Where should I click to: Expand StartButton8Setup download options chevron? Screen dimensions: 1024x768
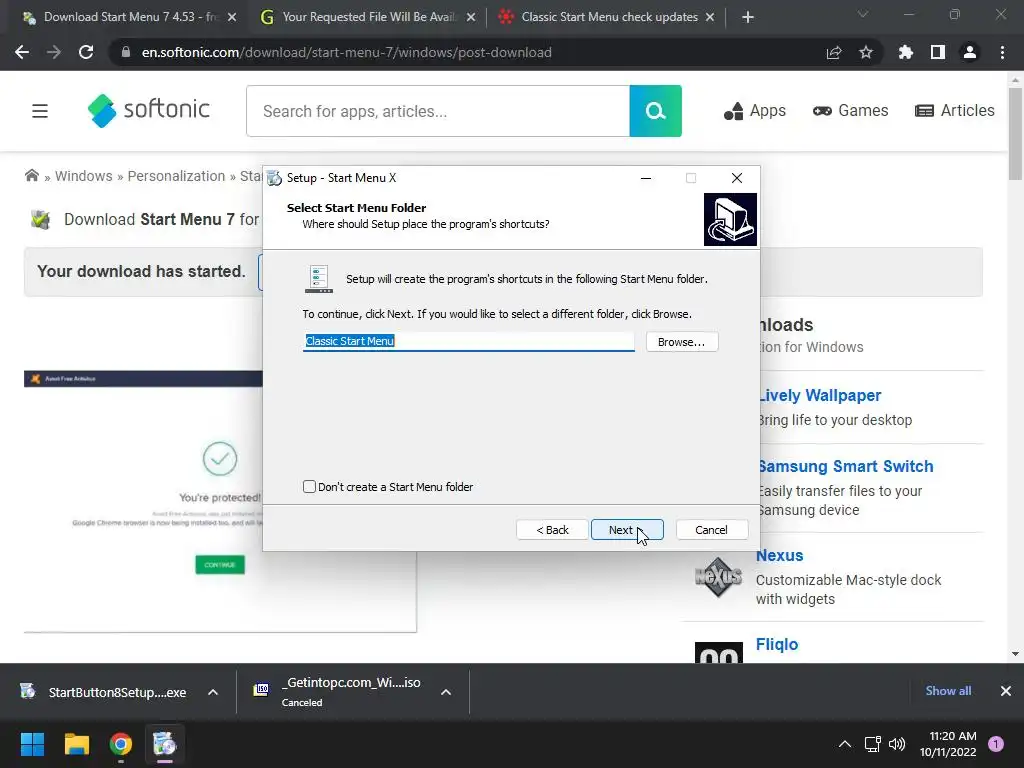tap(213, 692)
